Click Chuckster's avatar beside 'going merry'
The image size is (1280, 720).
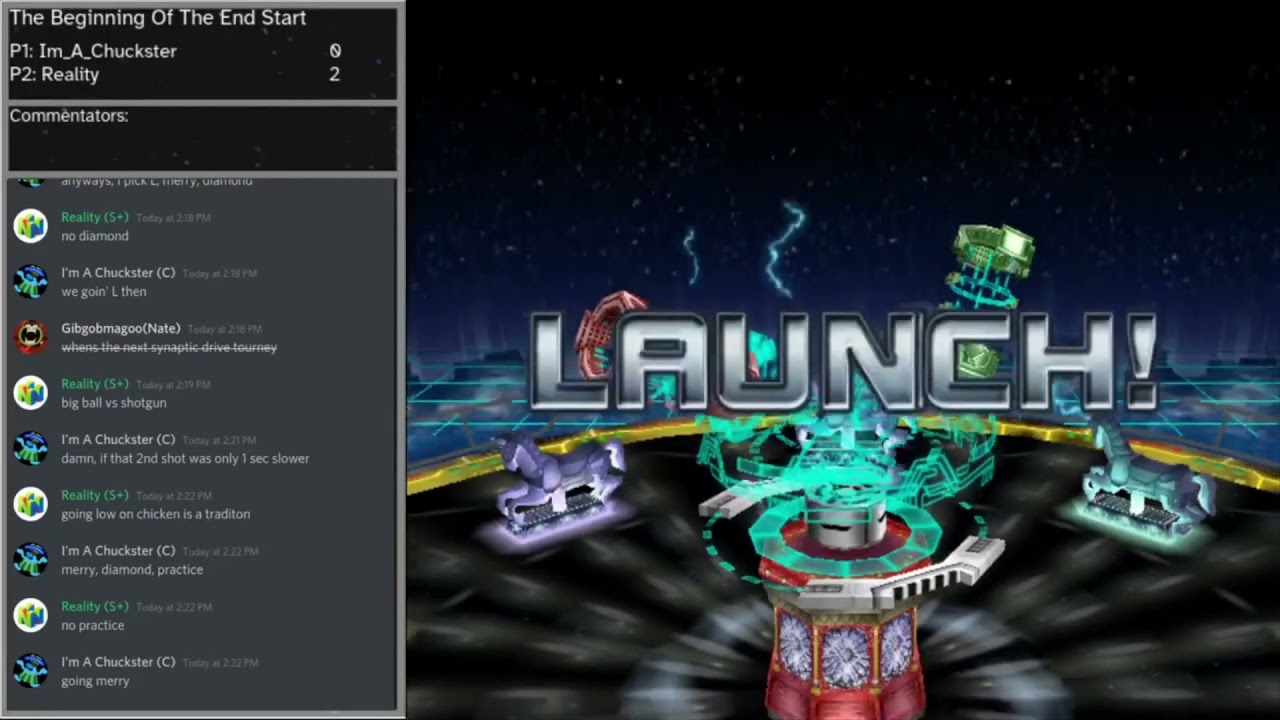click(30, 671)
